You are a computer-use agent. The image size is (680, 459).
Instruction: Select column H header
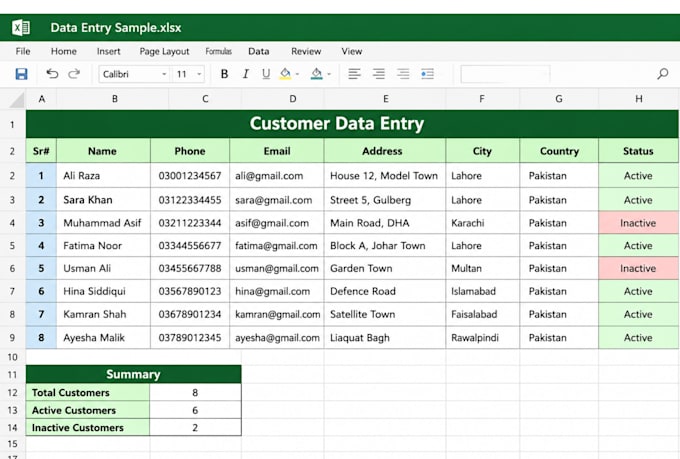(x=639, y=99)
